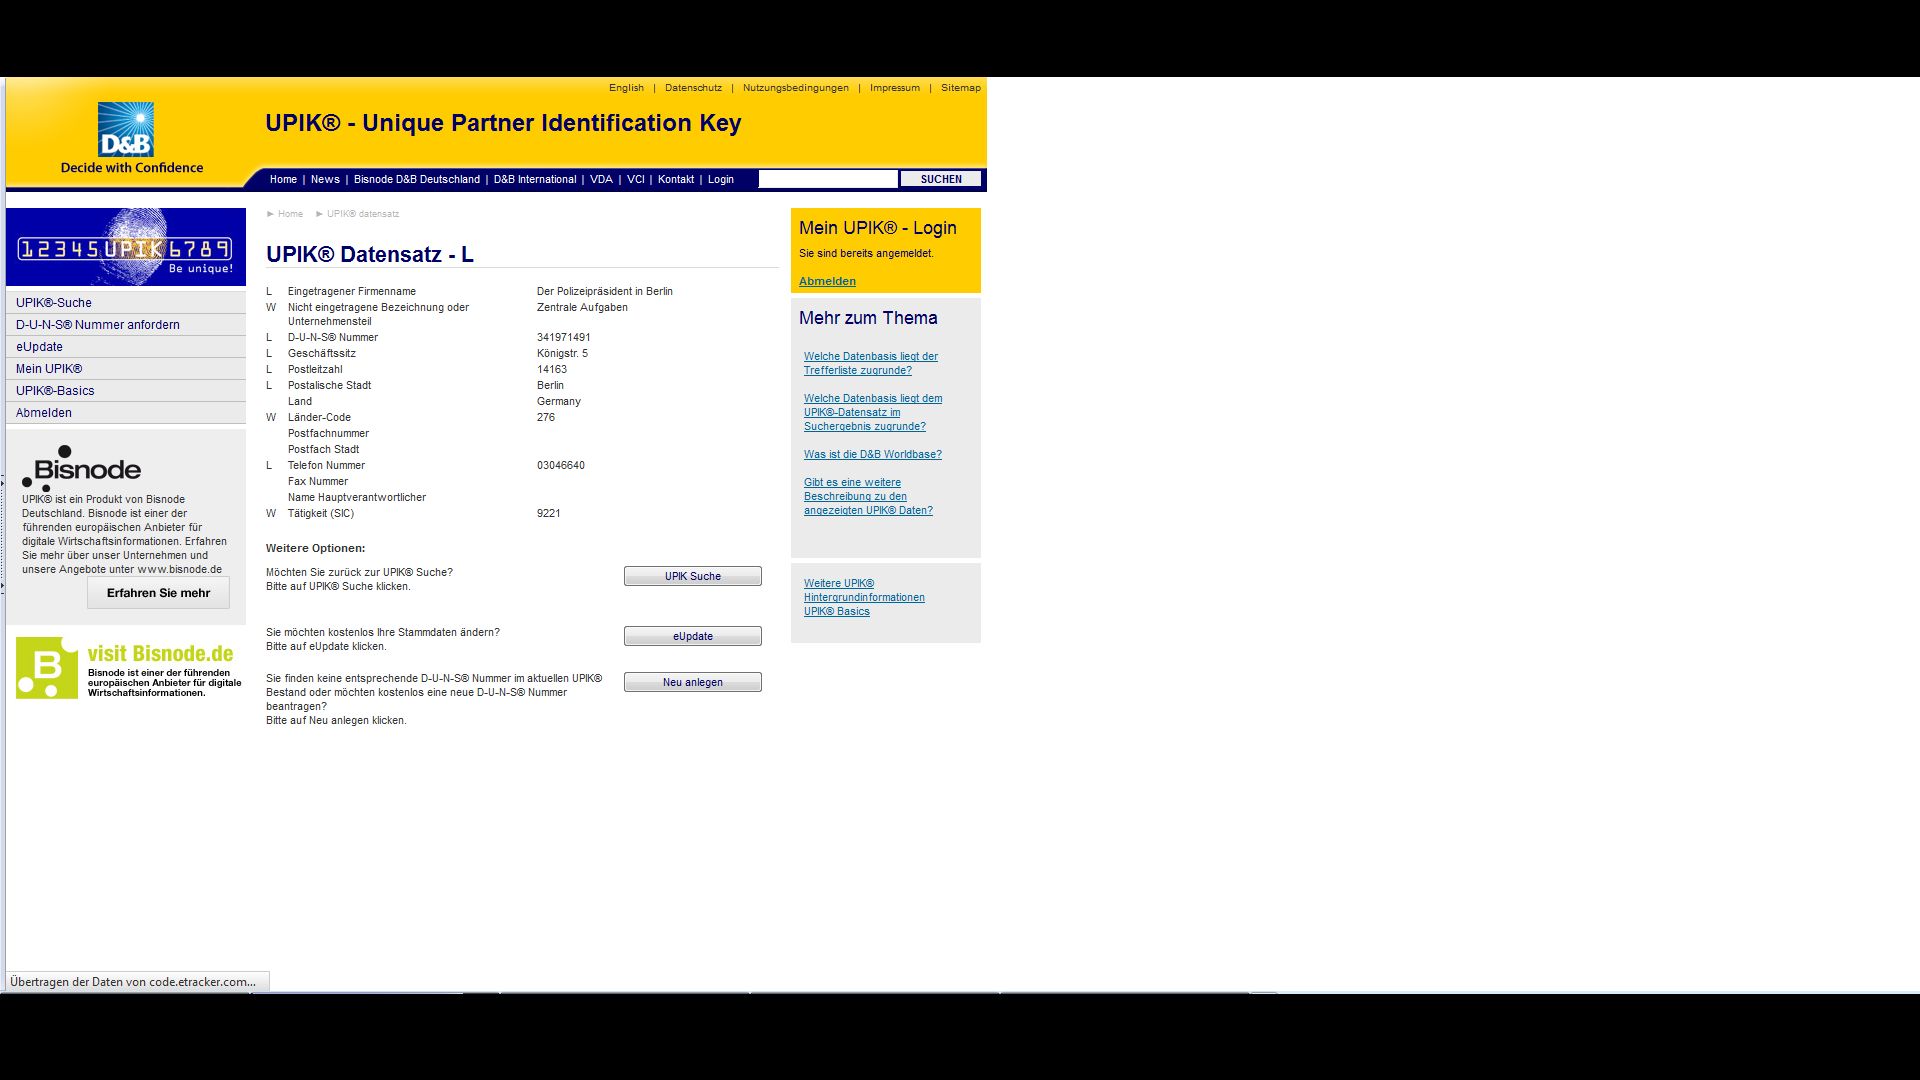Open 'Welche Datenbasis liegt der Trefferliste zugrunde?' link
Image resolution: width=1920 pixels, height=1080 pixels.
click(870, 363)
